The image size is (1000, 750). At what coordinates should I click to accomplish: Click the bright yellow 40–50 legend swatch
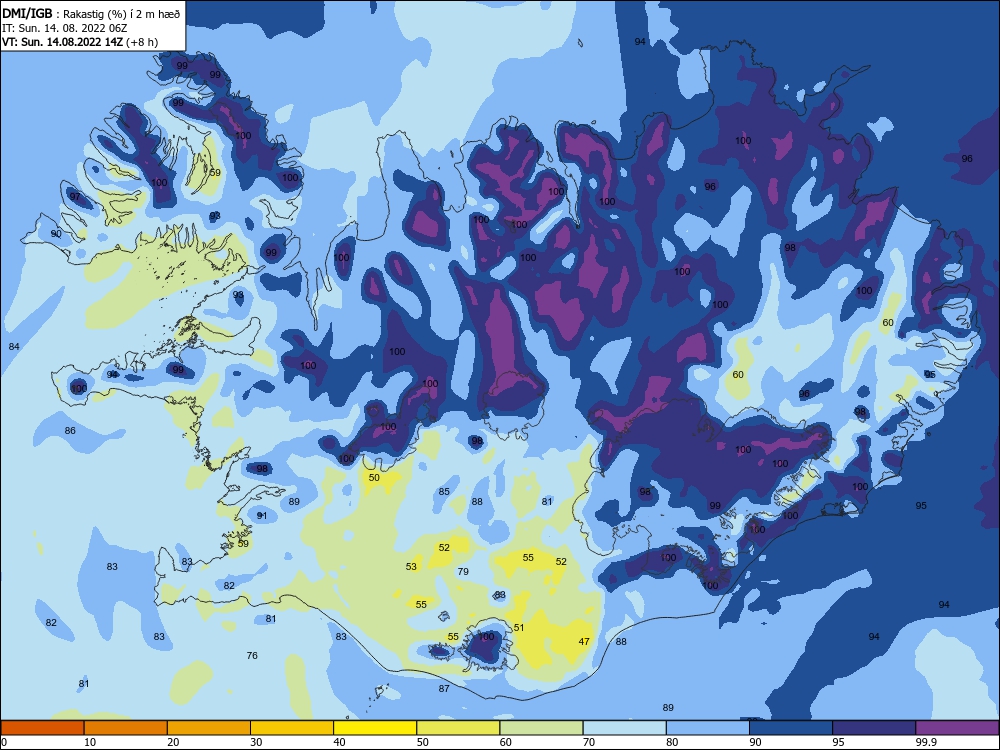tap(375, 728)
